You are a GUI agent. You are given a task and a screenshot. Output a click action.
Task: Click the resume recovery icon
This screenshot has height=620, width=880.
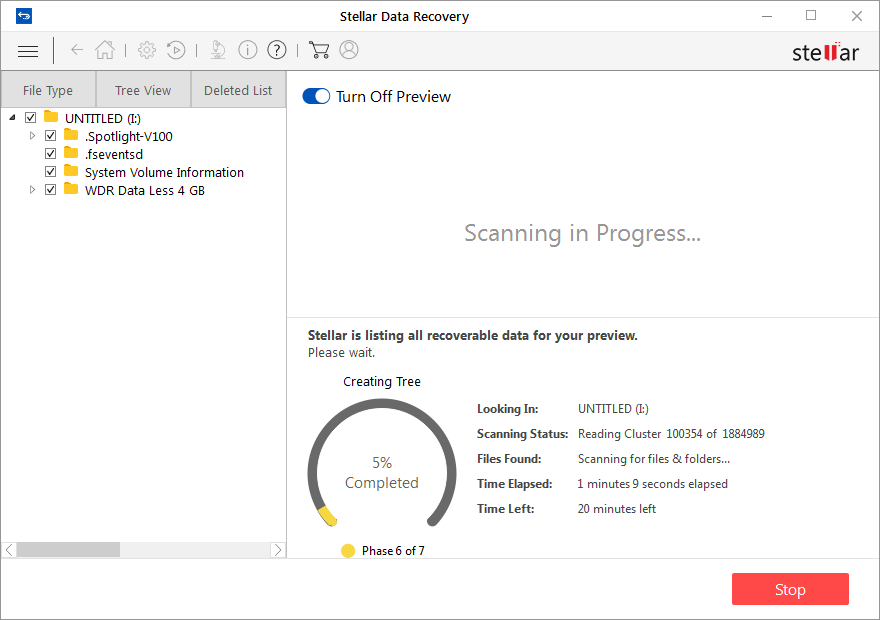[176, 50]
